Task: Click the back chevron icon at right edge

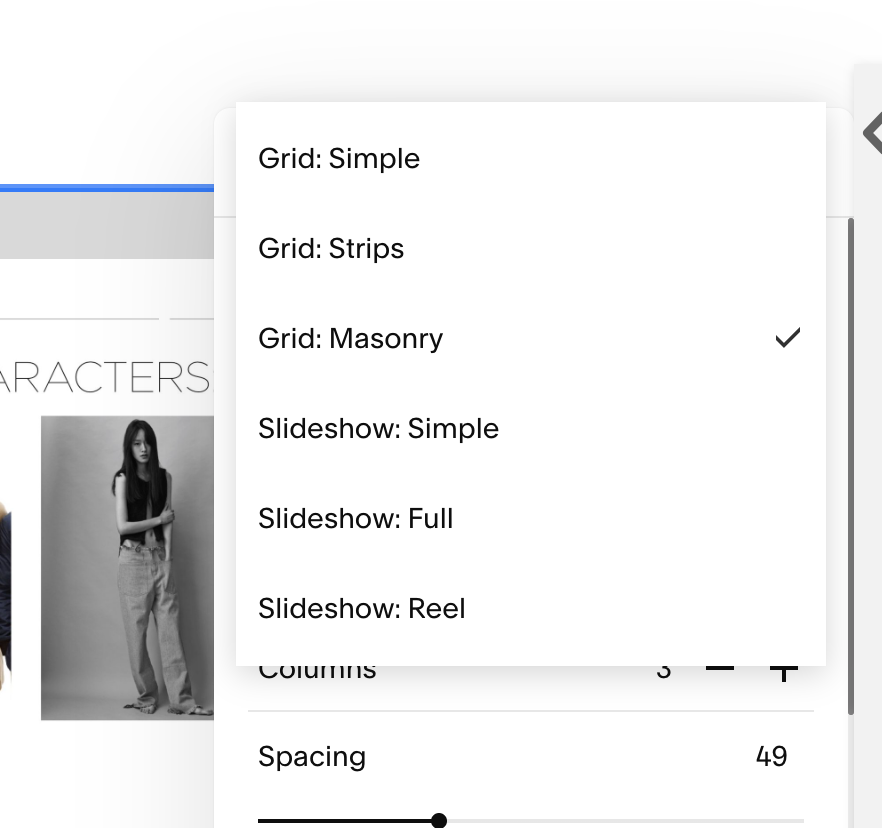Action: pyautogui.click(x=872, y=133)
